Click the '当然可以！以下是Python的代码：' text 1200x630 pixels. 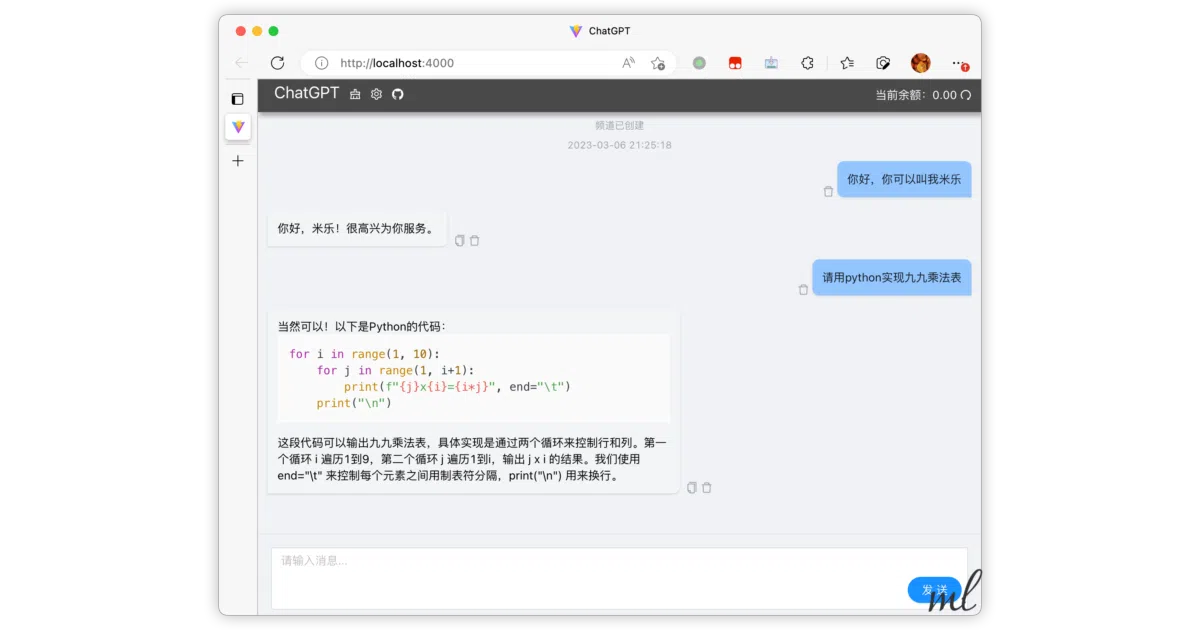(x=362, y=326)
